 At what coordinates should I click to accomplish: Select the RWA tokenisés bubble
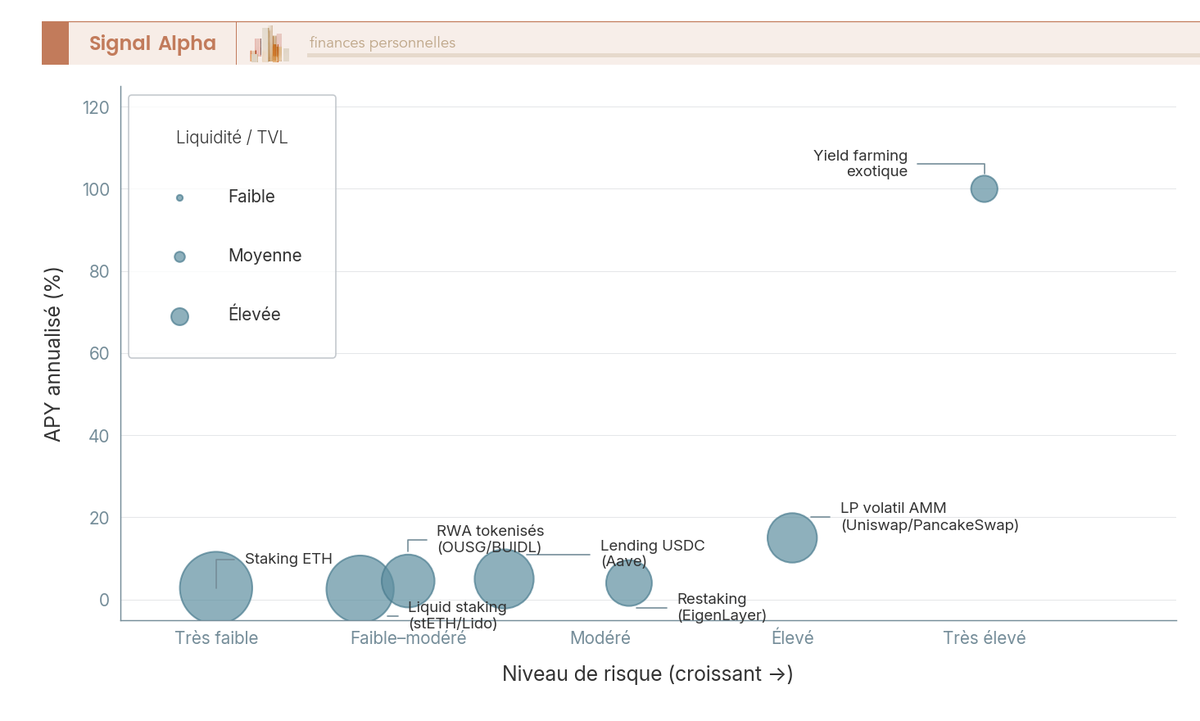408,580
